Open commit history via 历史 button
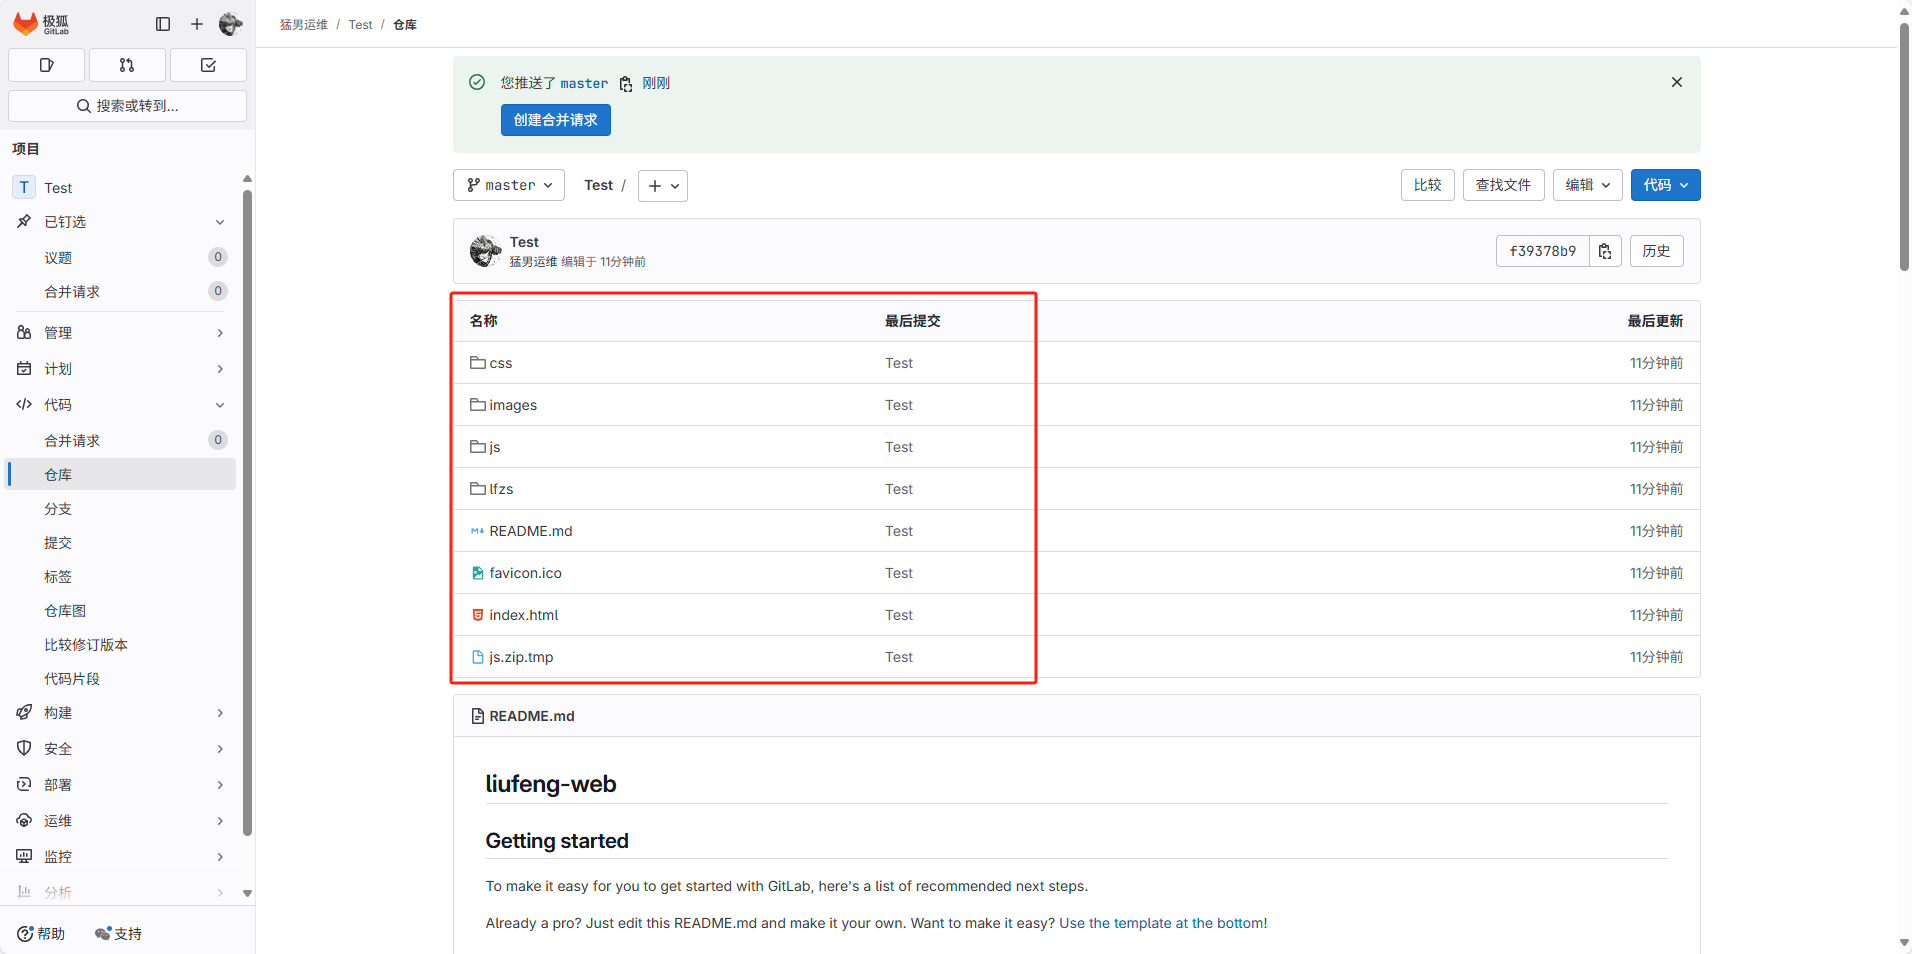This screenshot has height=954, width=1912. point(1657,251)
